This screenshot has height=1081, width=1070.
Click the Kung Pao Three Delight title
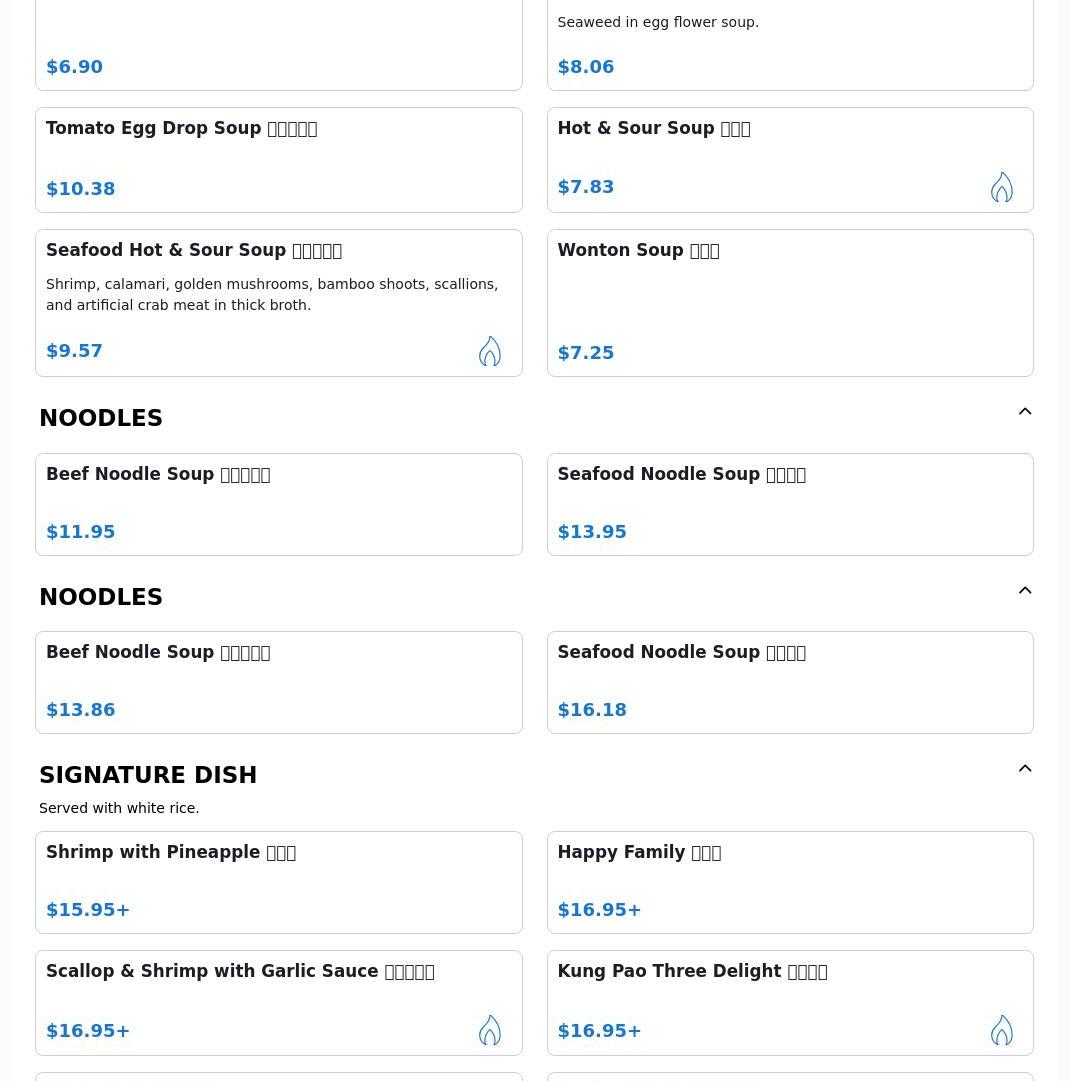click(691, 972)
